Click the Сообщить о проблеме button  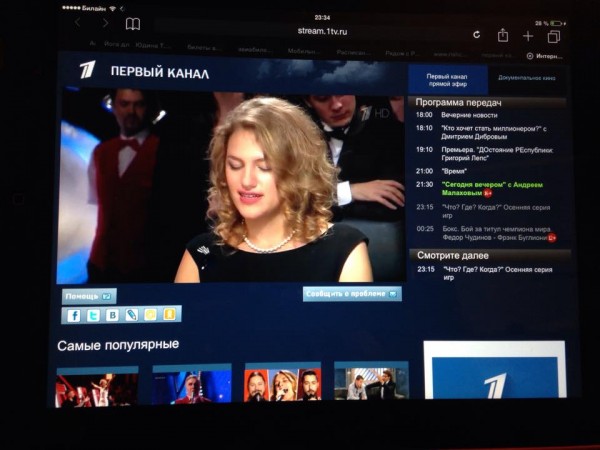coord(352,294)
